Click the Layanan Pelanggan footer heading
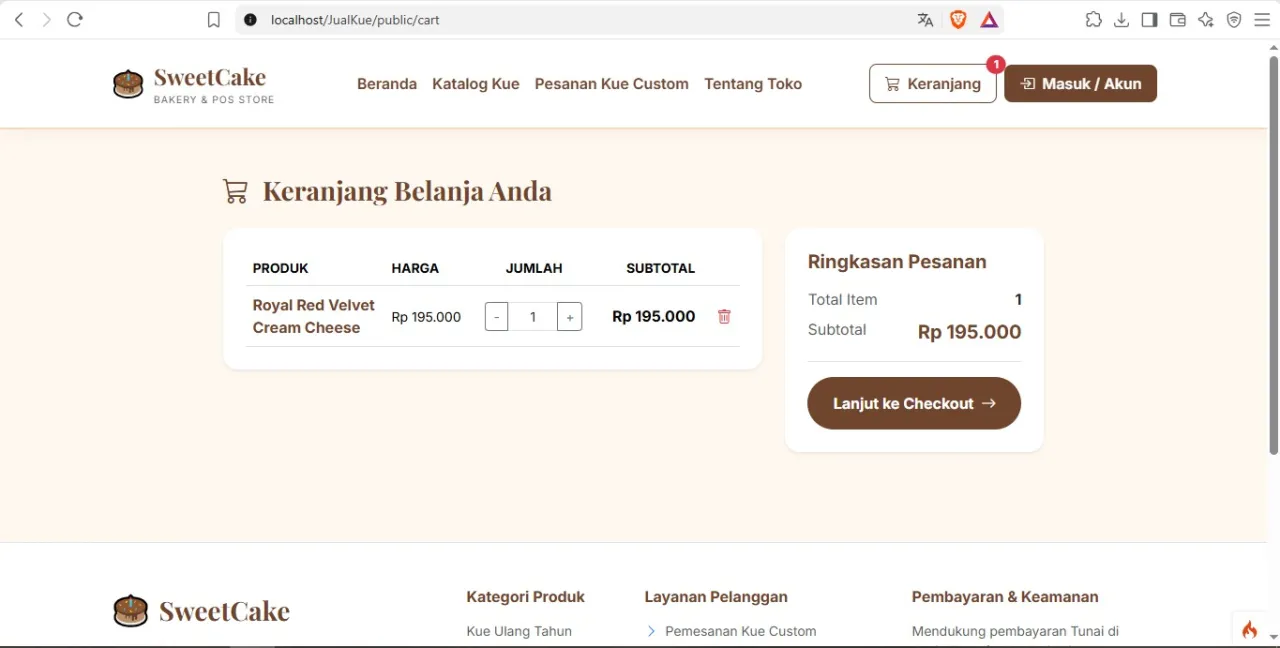 [x=716, y=597]
